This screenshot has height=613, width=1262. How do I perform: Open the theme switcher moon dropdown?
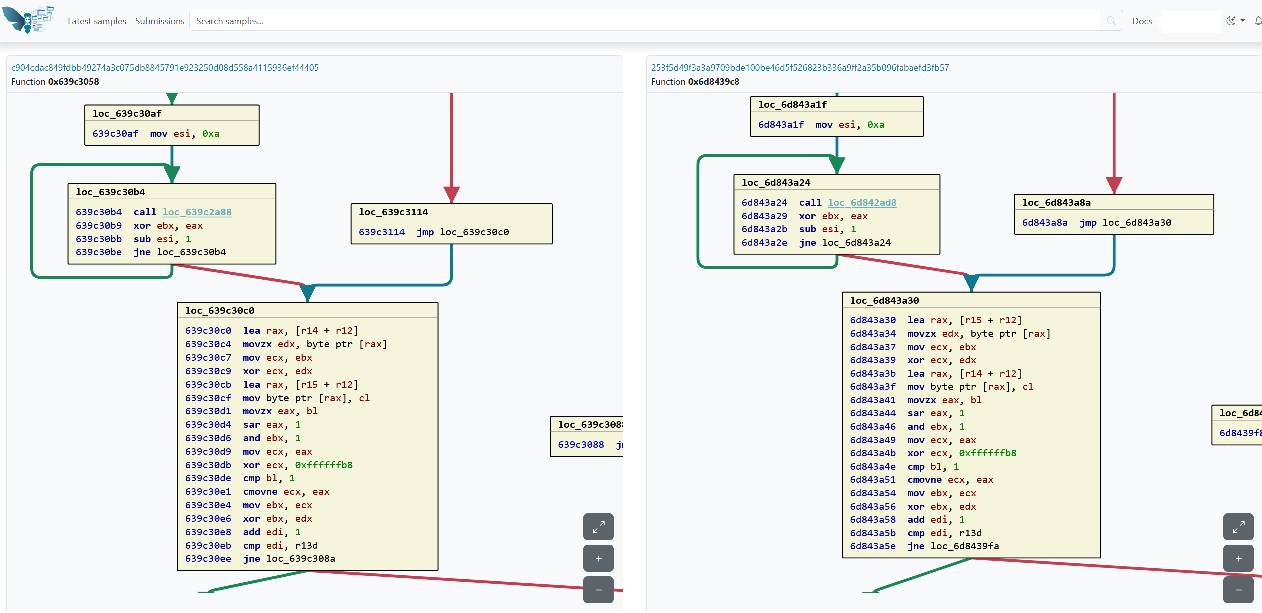pyautogui.click(x=1235, y=21)
